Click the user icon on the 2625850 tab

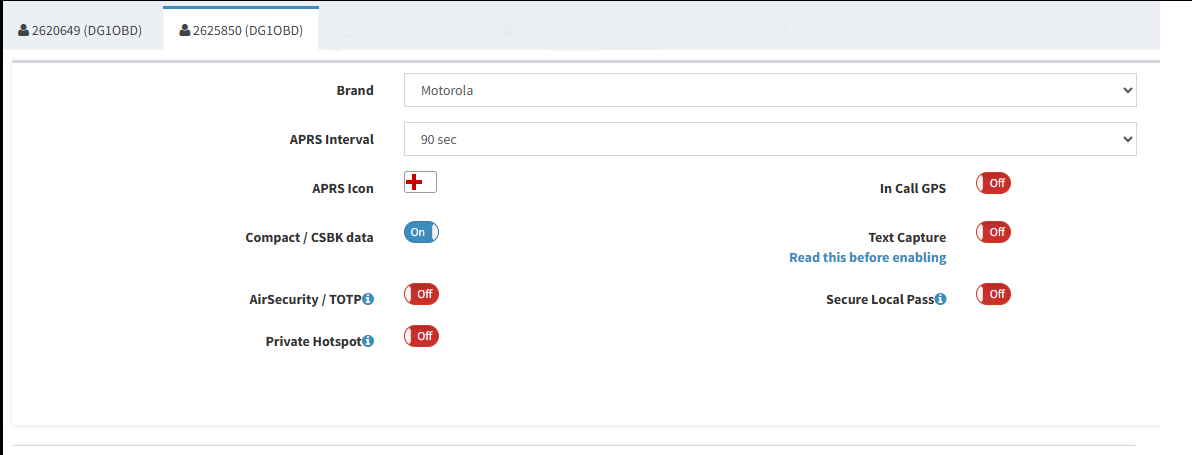click(184, 30)
